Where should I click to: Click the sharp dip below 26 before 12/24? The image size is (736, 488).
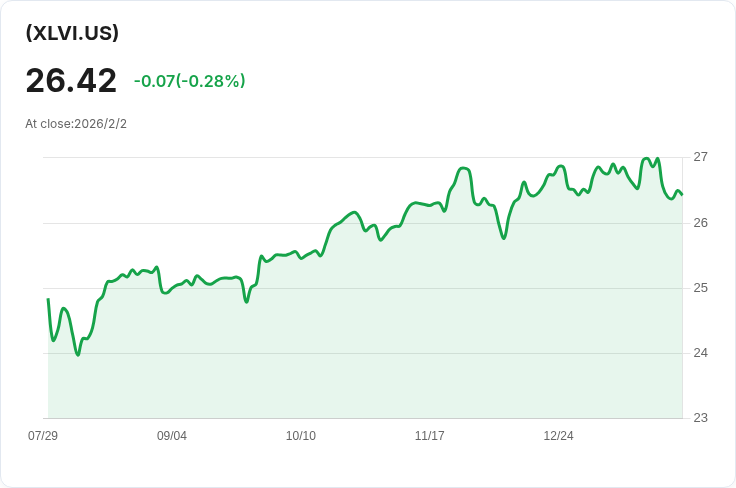point(504,238)
